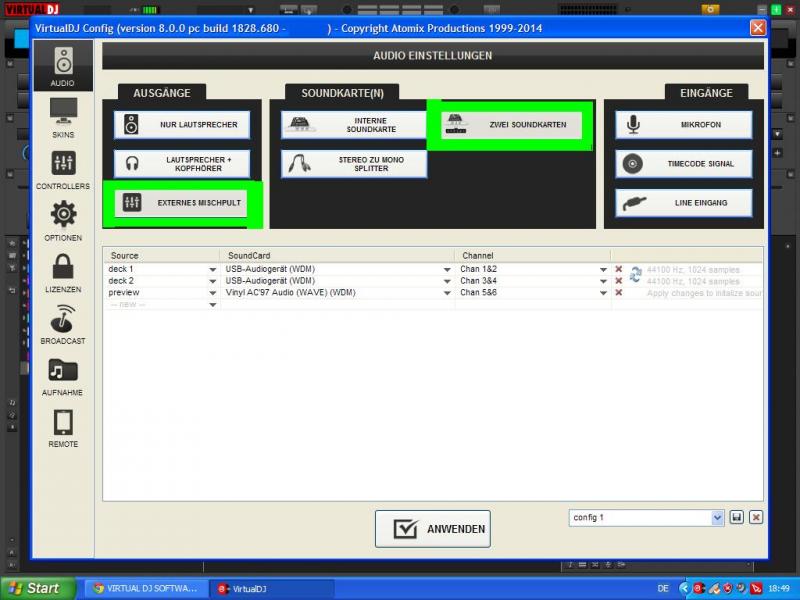Choose Interne Soundkarte option
The width and height of the screenshot is (800, 600).
pyautogui.click(x=354, y=124)
